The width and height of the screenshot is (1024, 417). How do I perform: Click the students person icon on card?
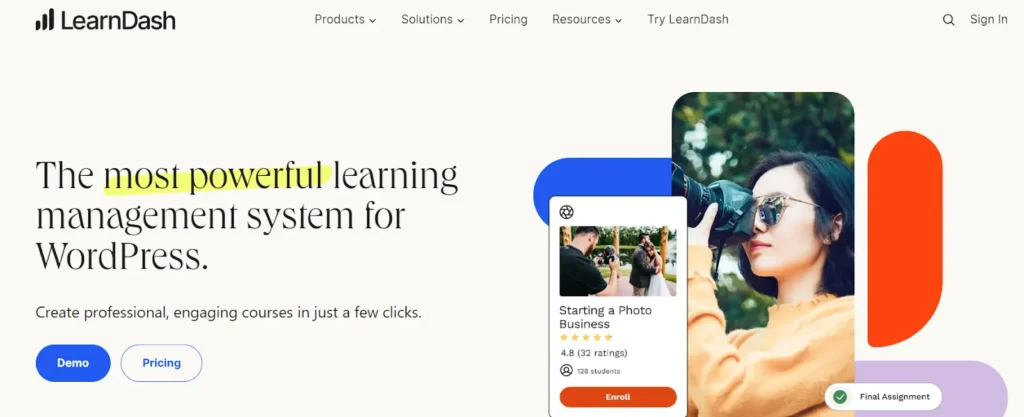pos(566,371)
